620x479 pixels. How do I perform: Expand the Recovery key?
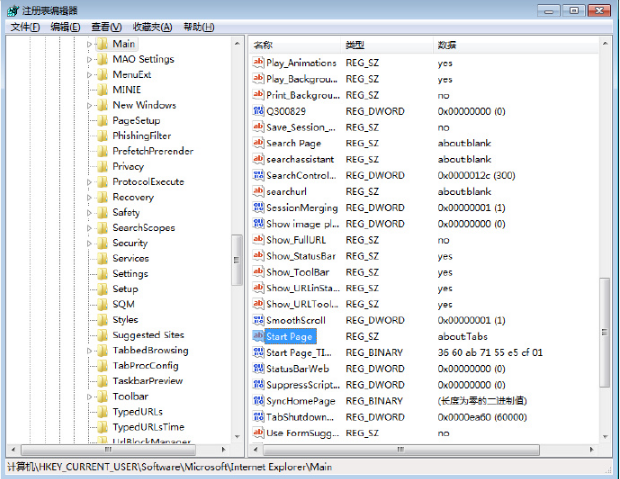click(x=89, y=197)
